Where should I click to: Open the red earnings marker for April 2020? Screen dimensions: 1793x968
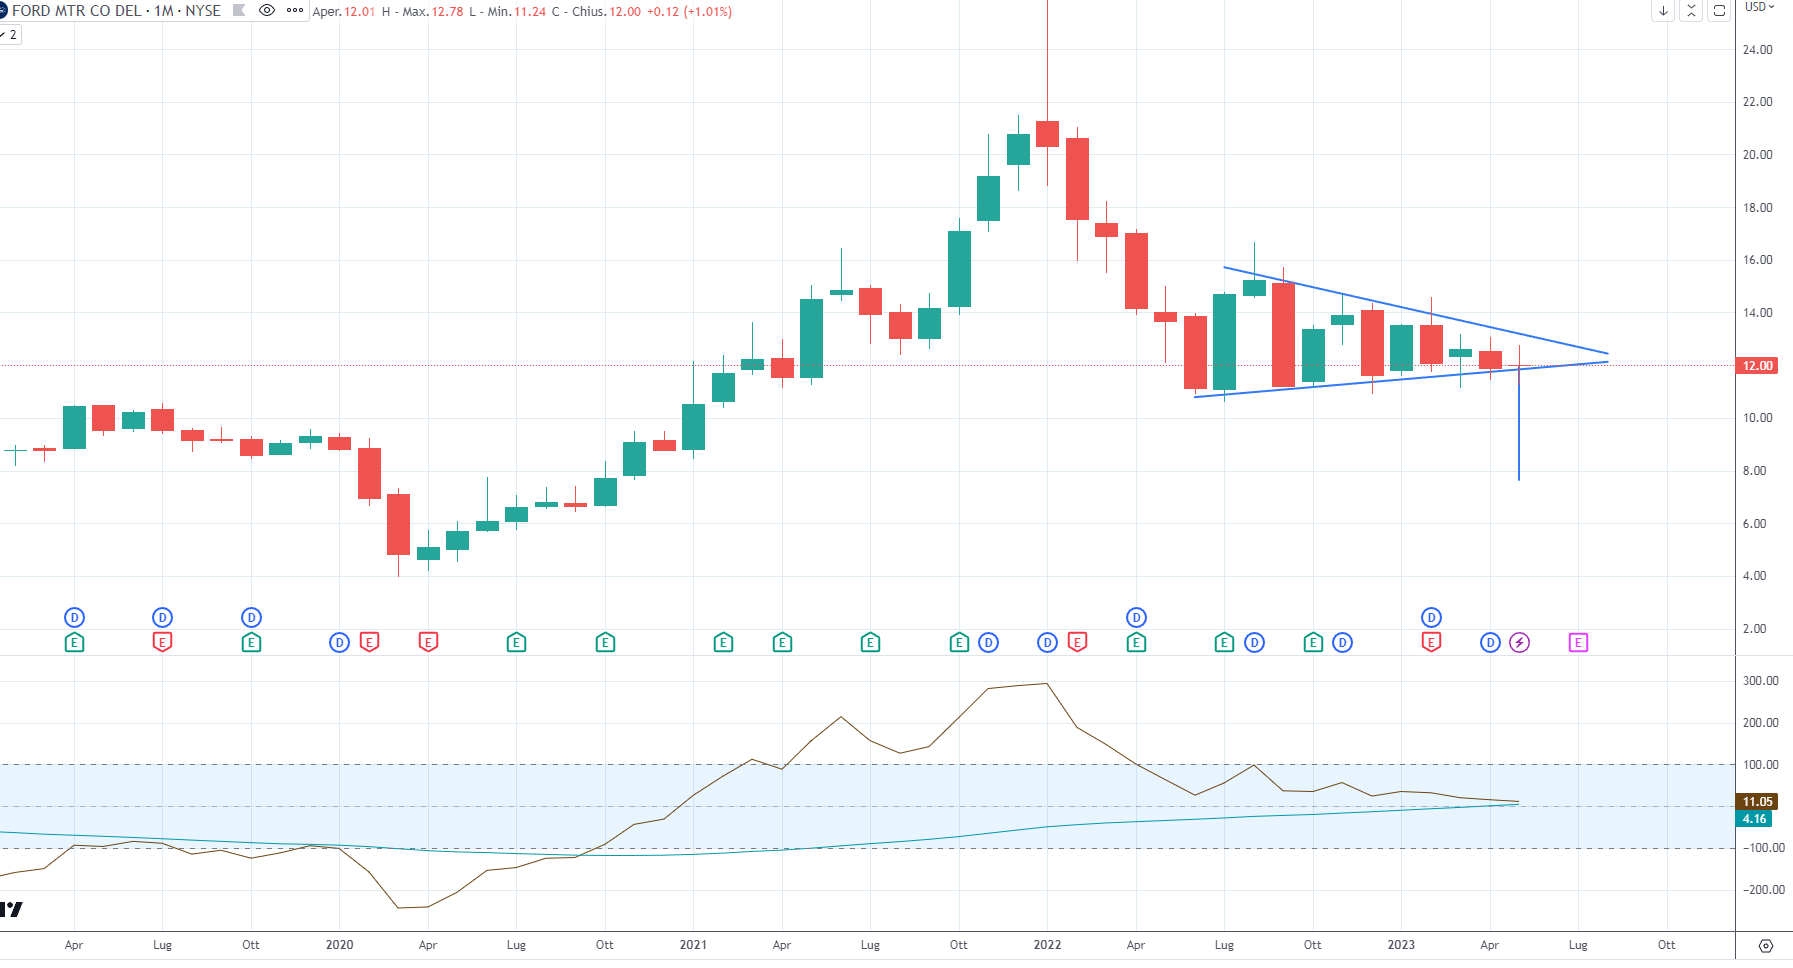(428, 643)
